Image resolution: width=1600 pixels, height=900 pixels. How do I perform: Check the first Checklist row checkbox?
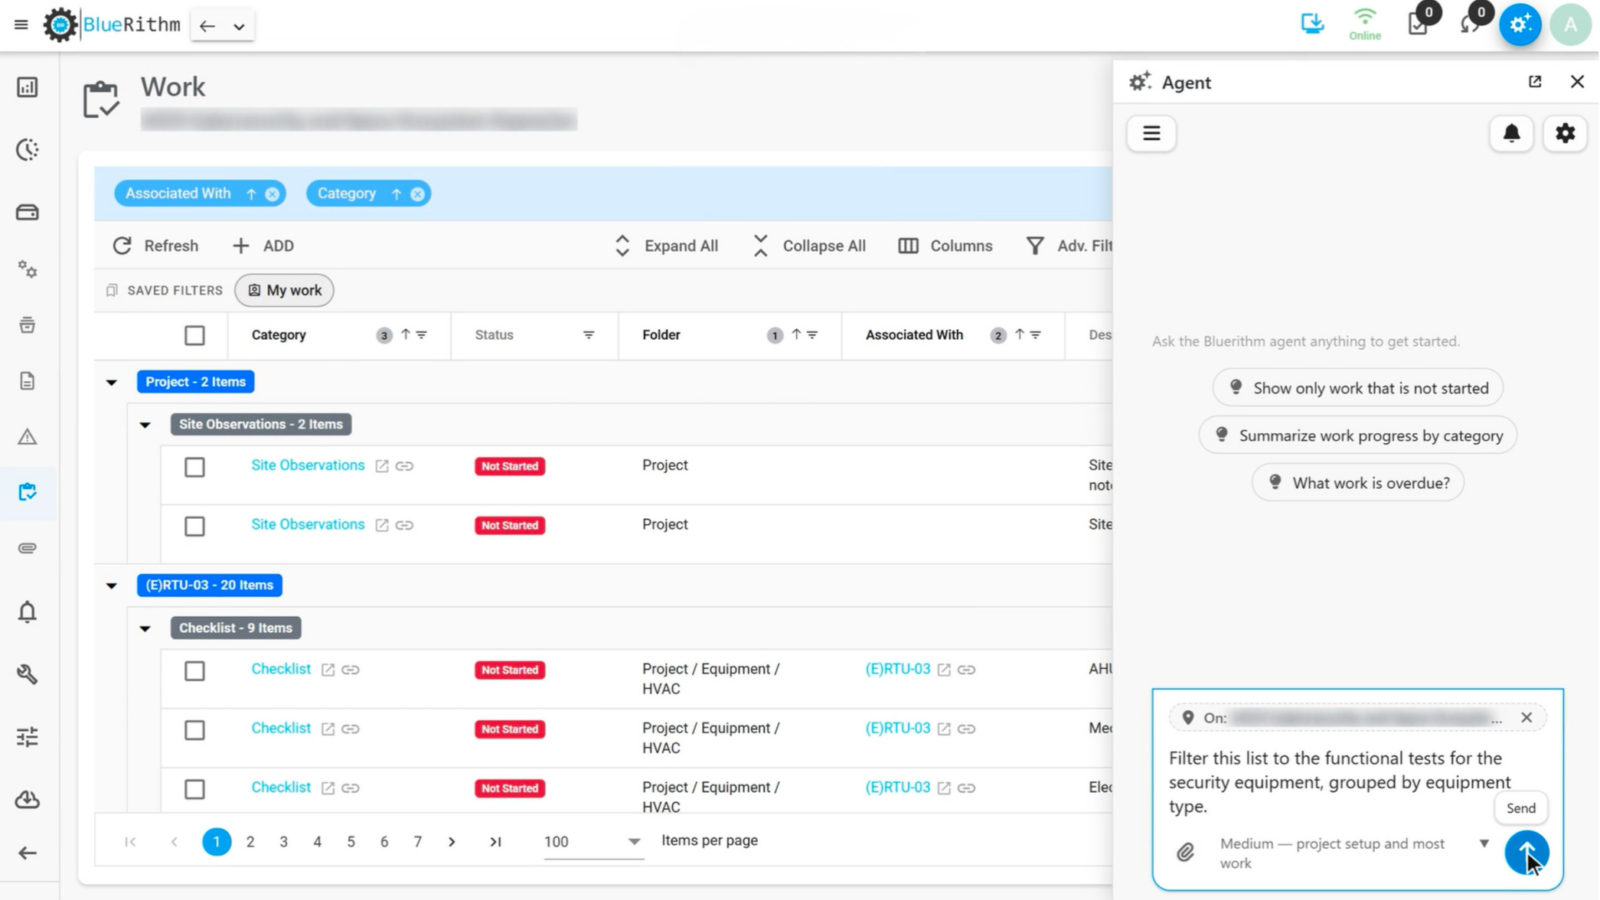pos(195,671)
